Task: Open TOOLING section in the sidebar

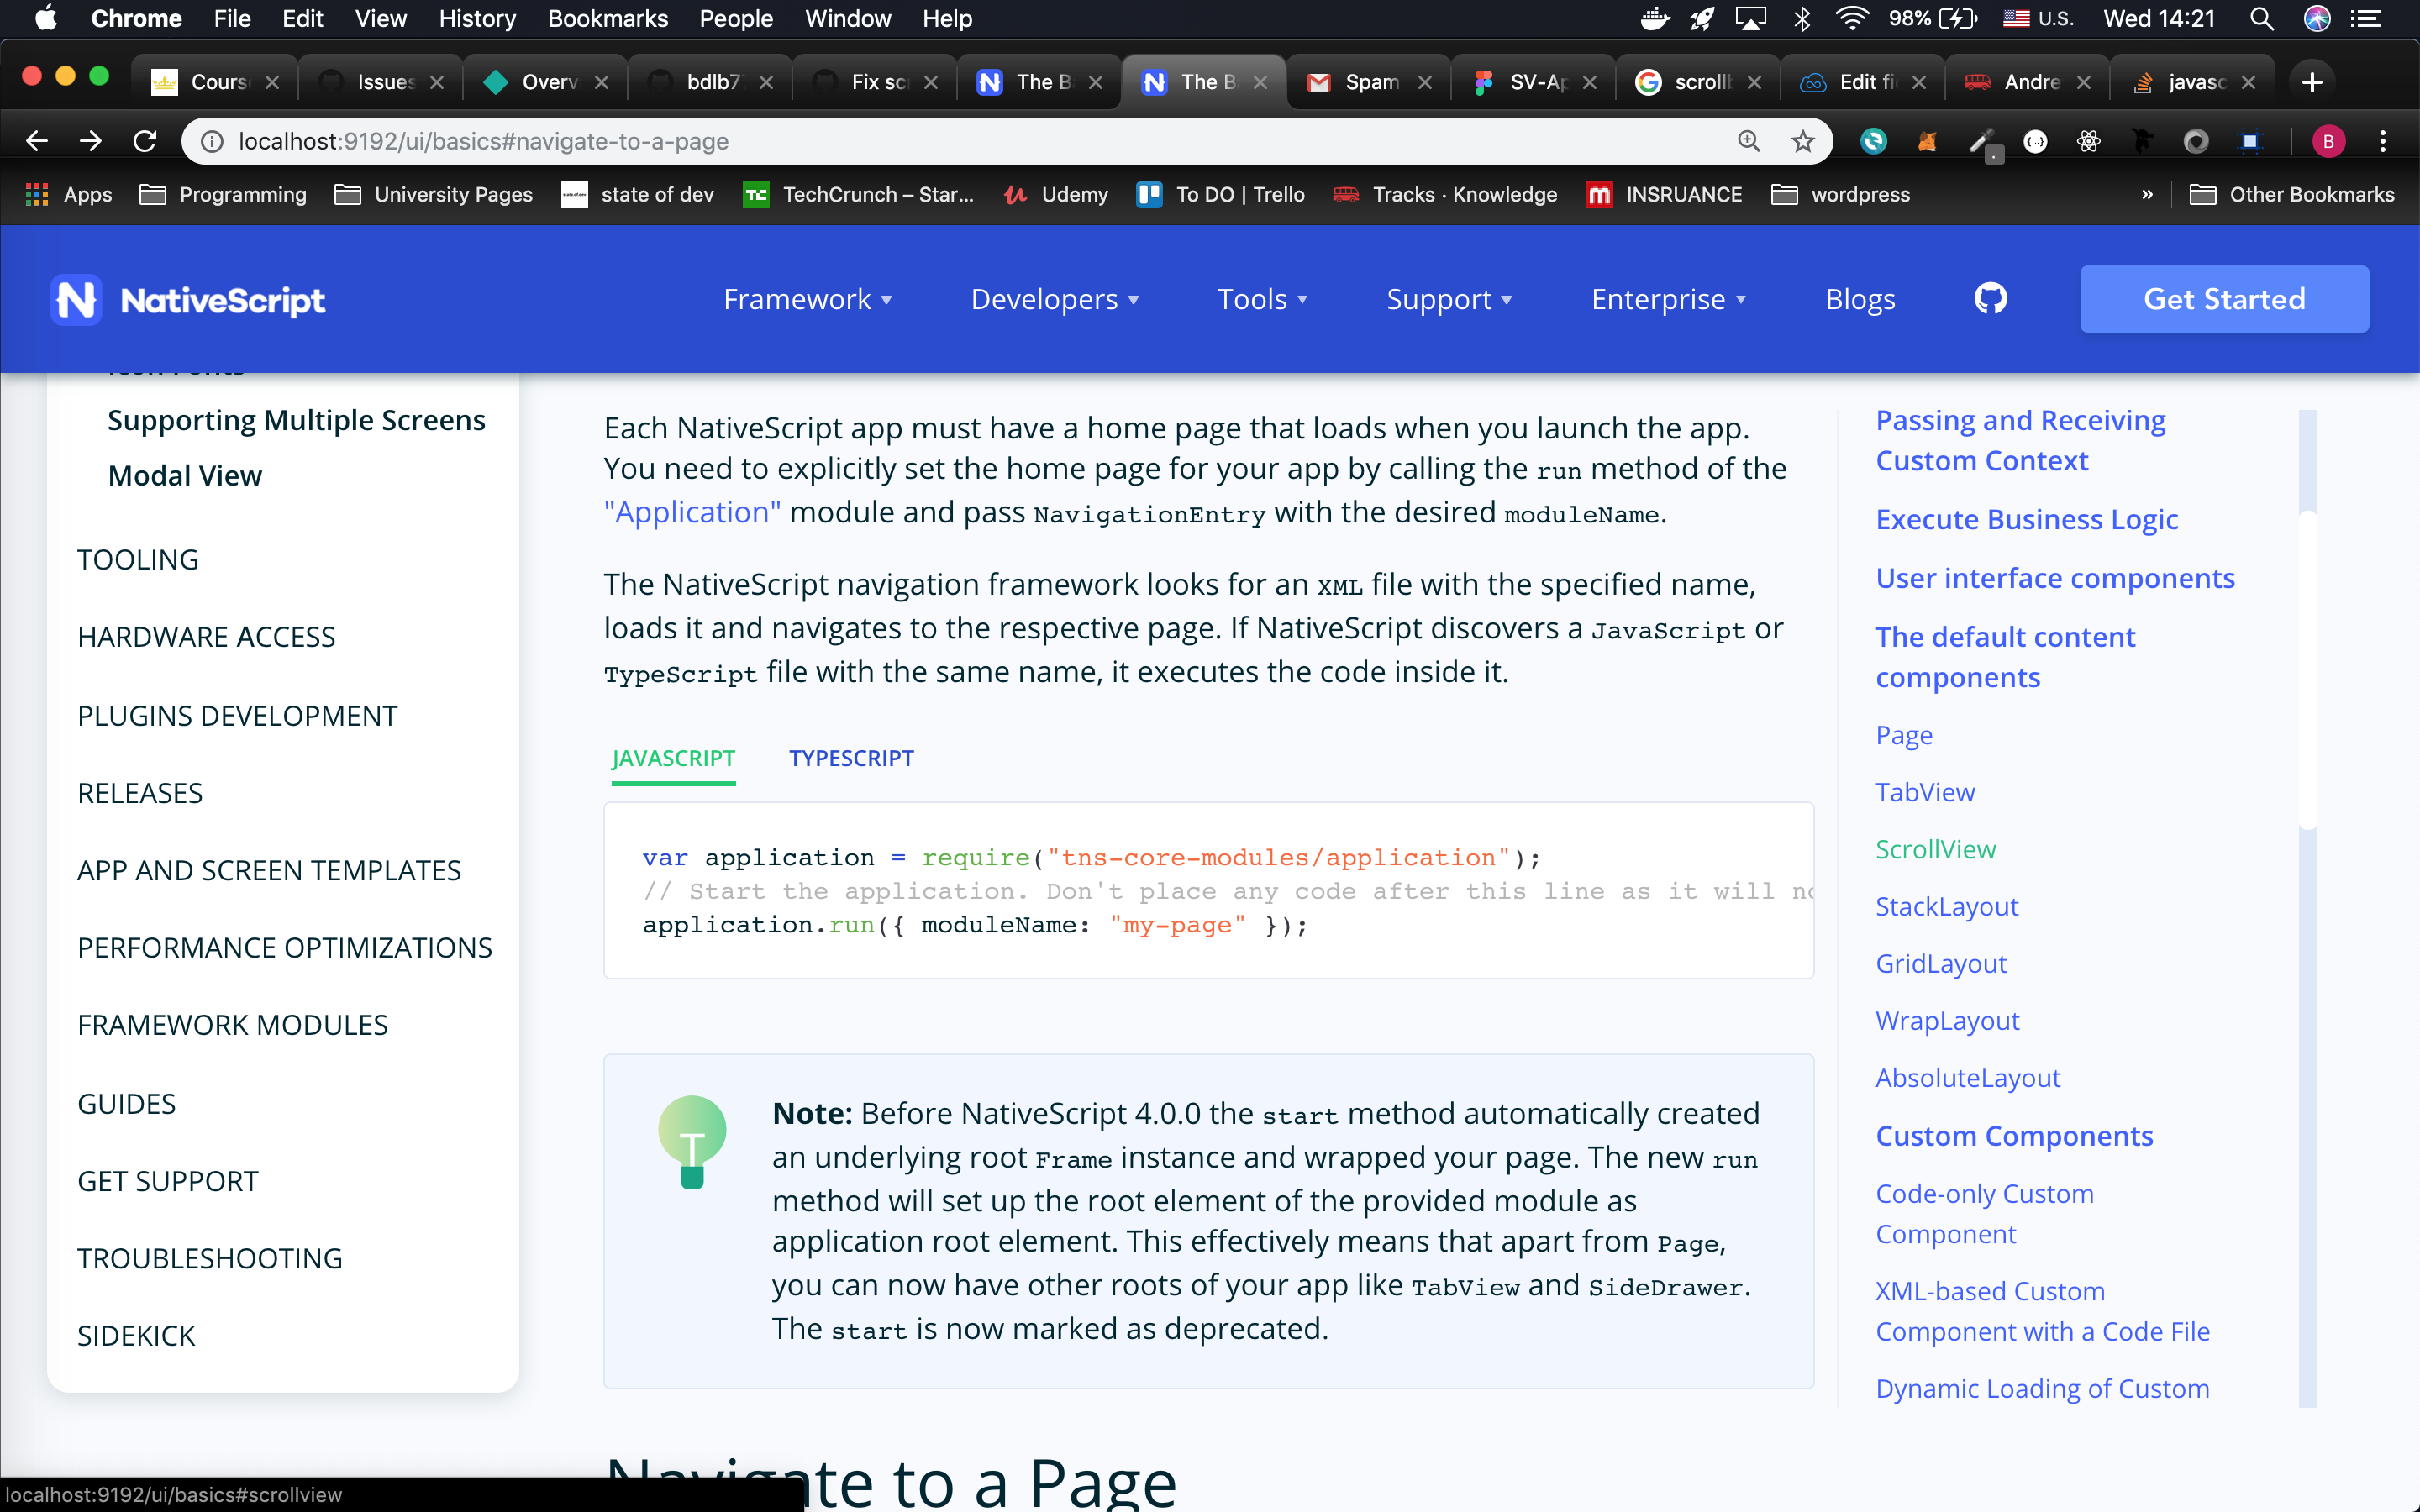Action: (138, 559)
